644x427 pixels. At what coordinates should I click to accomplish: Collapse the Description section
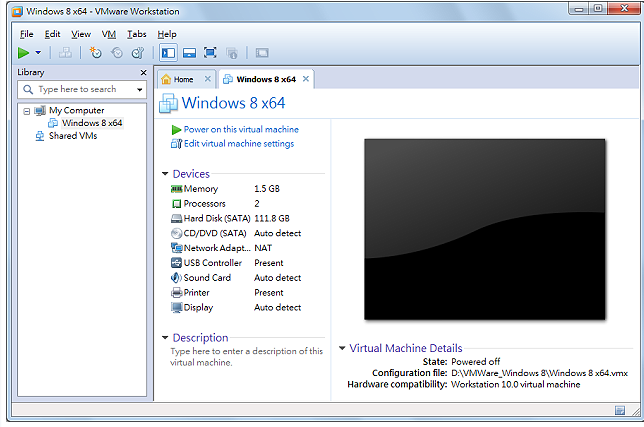tap(165, 337)
